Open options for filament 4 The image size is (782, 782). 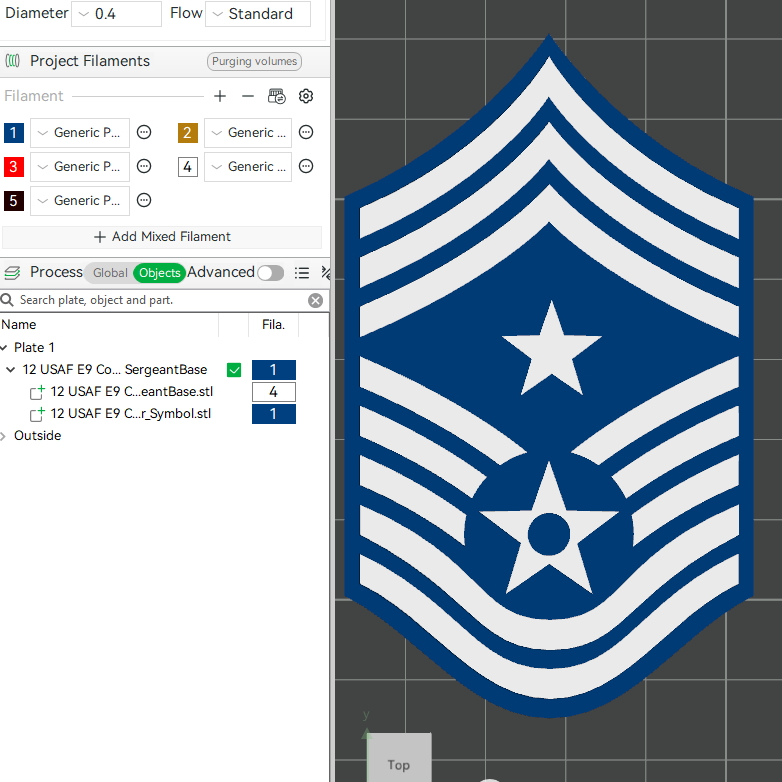pos(306,166)
